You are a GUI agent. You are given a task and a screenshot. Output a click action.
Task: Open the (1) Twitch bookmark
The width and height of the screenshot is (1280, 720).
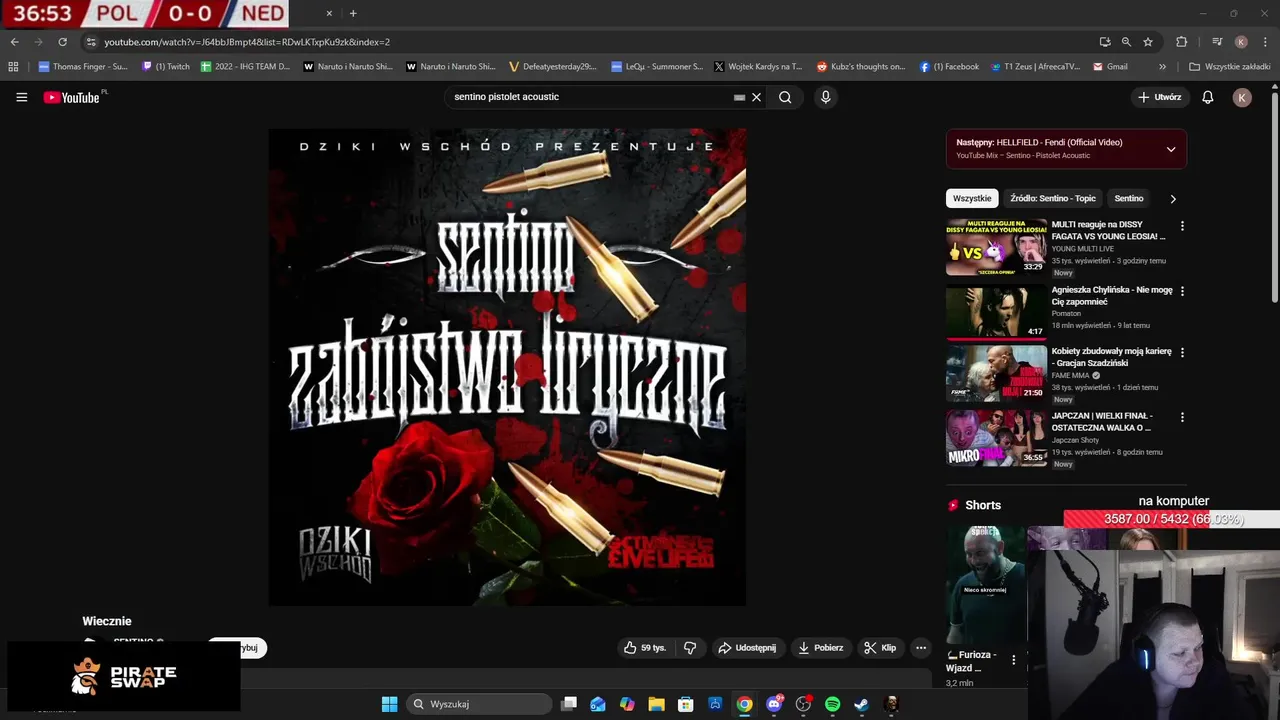point(166,67)
